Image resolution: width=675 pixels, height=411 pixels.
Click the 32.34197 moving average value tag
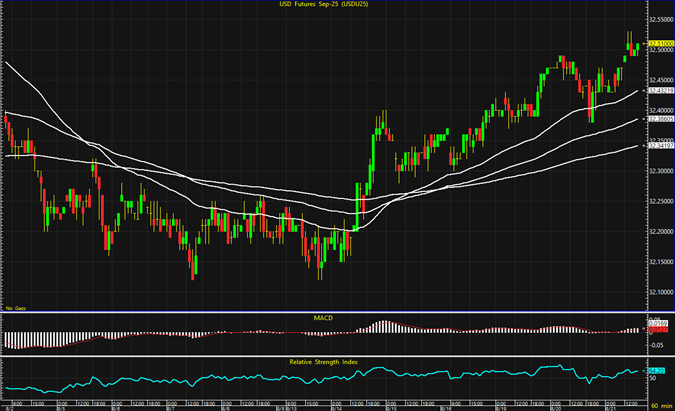click(x=659, y=145)
